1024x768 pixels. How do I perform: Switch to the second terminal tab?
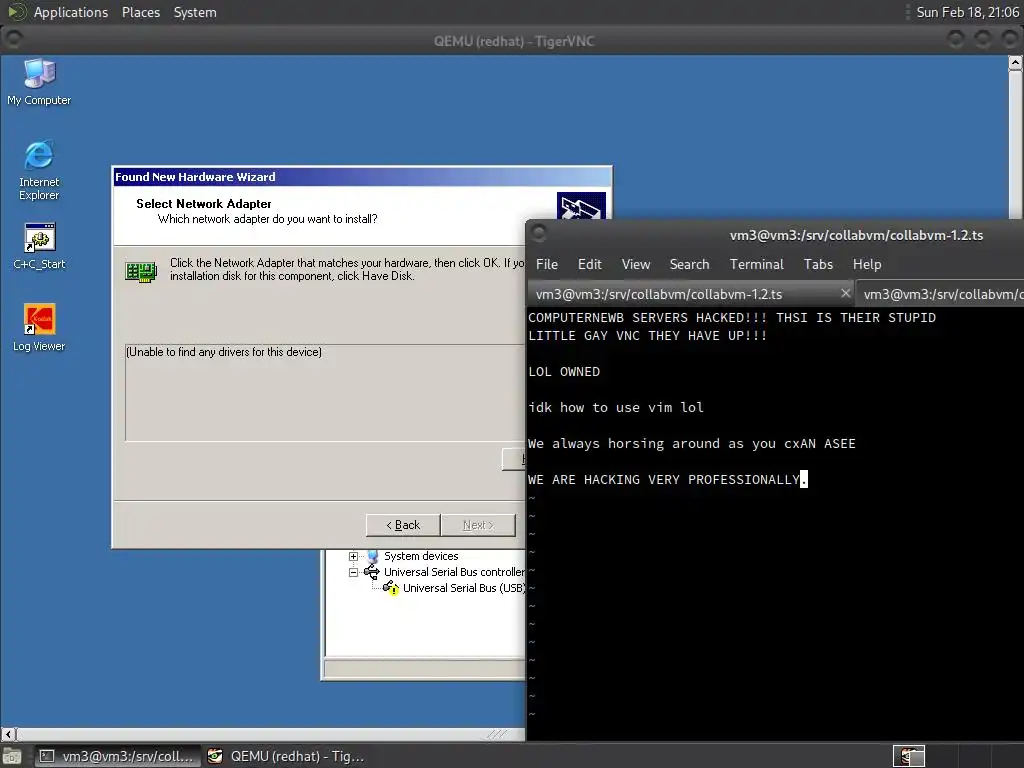point(940,295)
